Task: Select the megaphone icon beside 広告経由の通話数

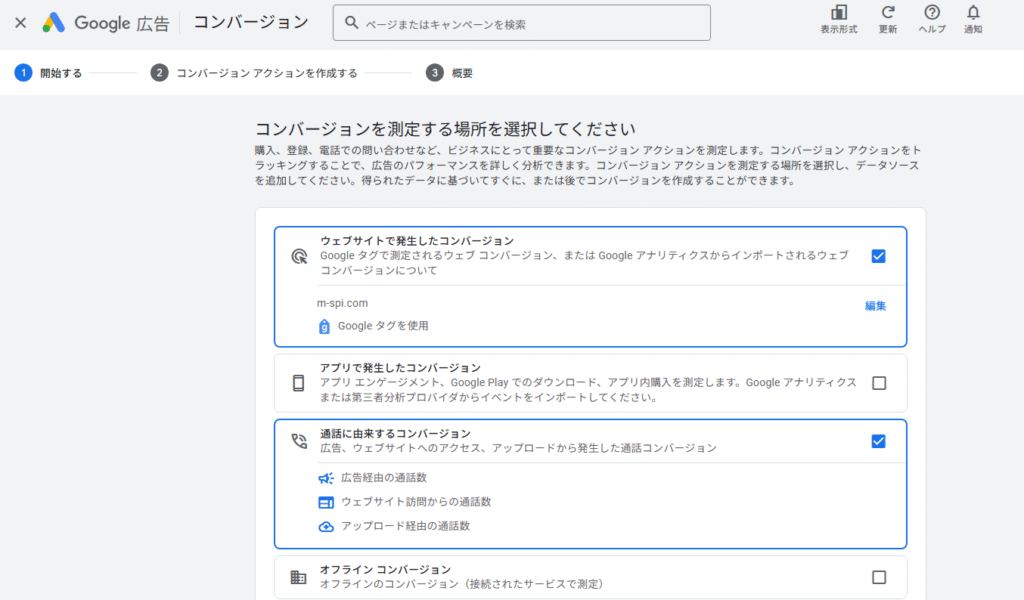Action: click(324, 478)
